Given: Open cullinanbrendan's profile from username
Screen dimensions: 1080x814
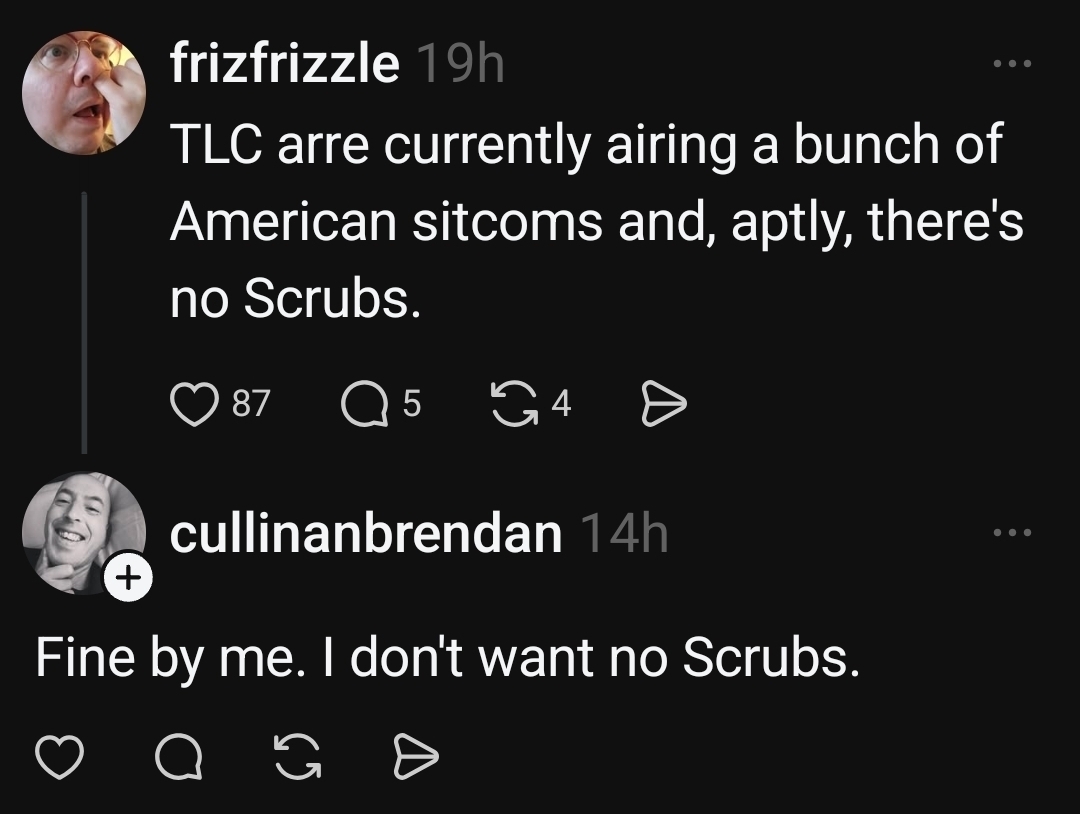Looking at the screenshot, I should [365, 533].
